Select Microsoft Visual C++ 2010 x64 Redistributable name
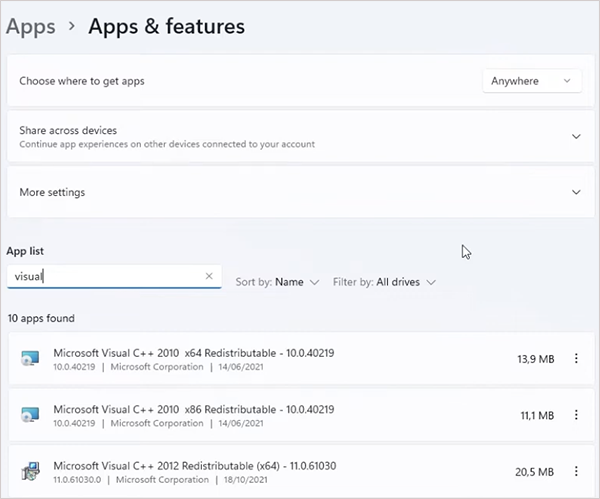 [x=194, y=353]
